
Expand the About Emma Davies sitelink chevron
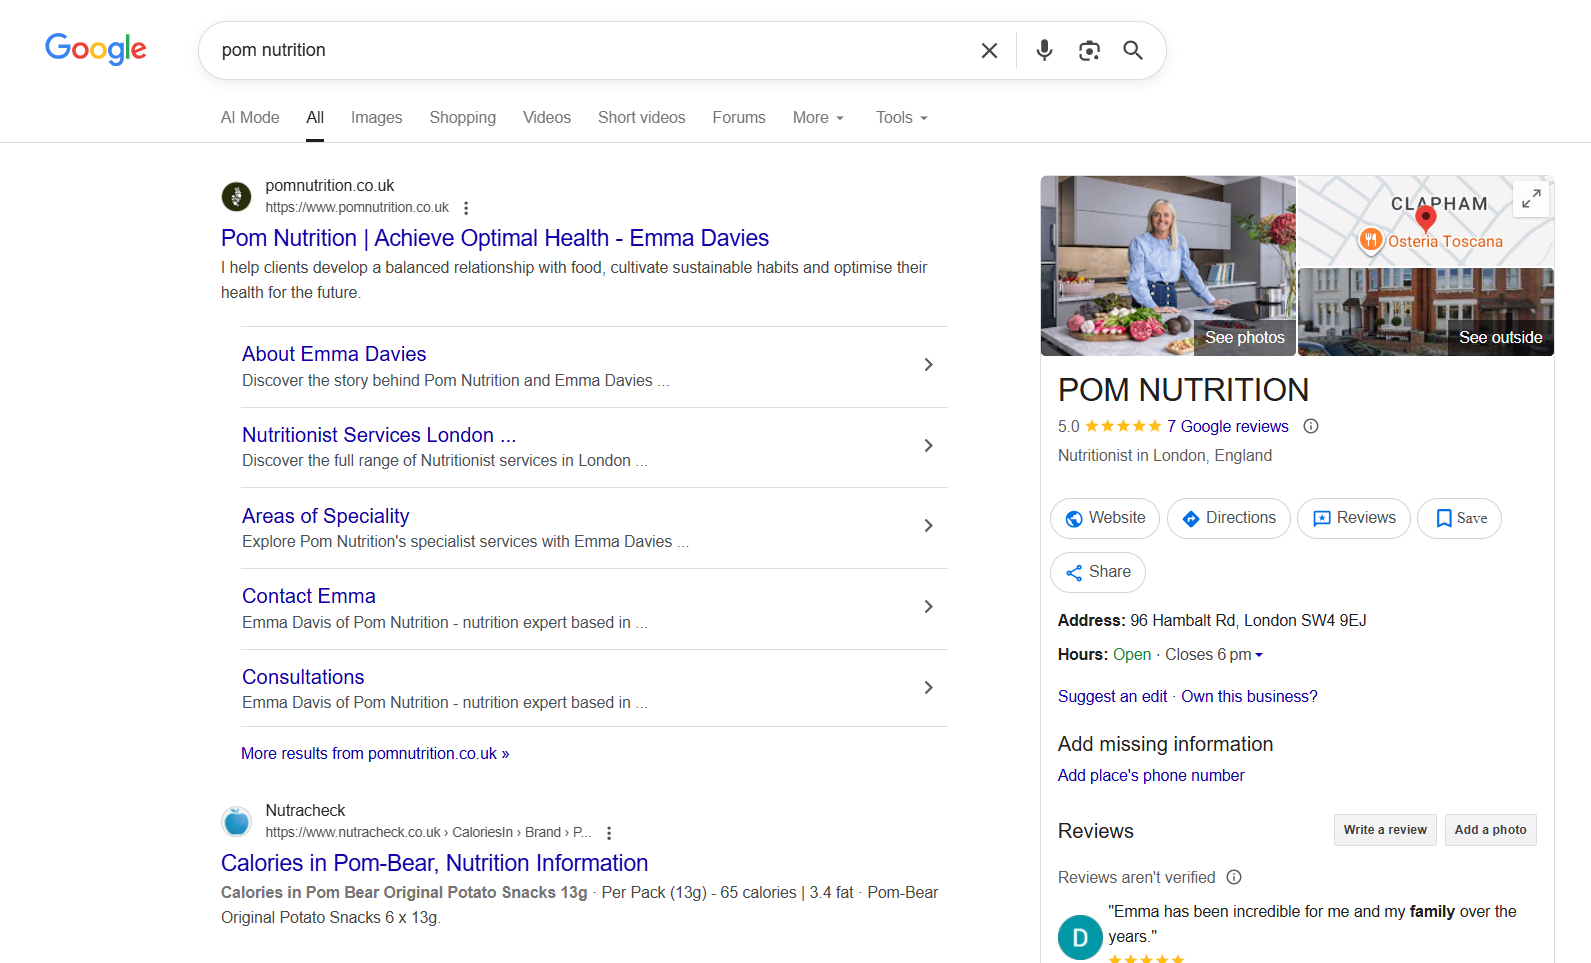928,365
